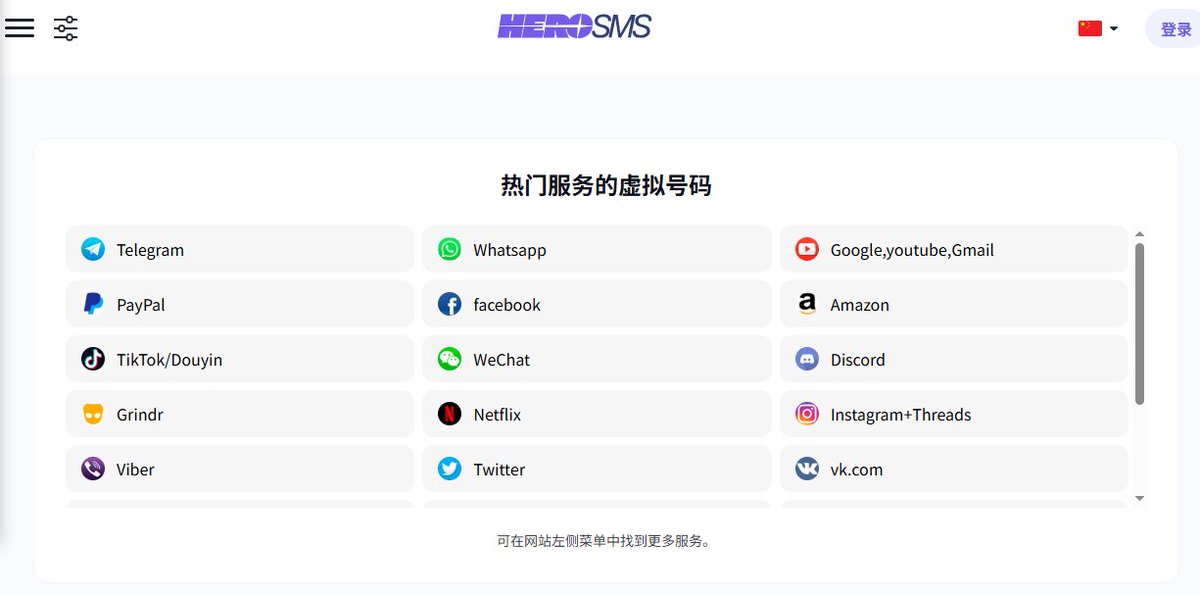Click the Grindr mask icon
Viewport: 1200px width, 595px height.
pos(93,414)
